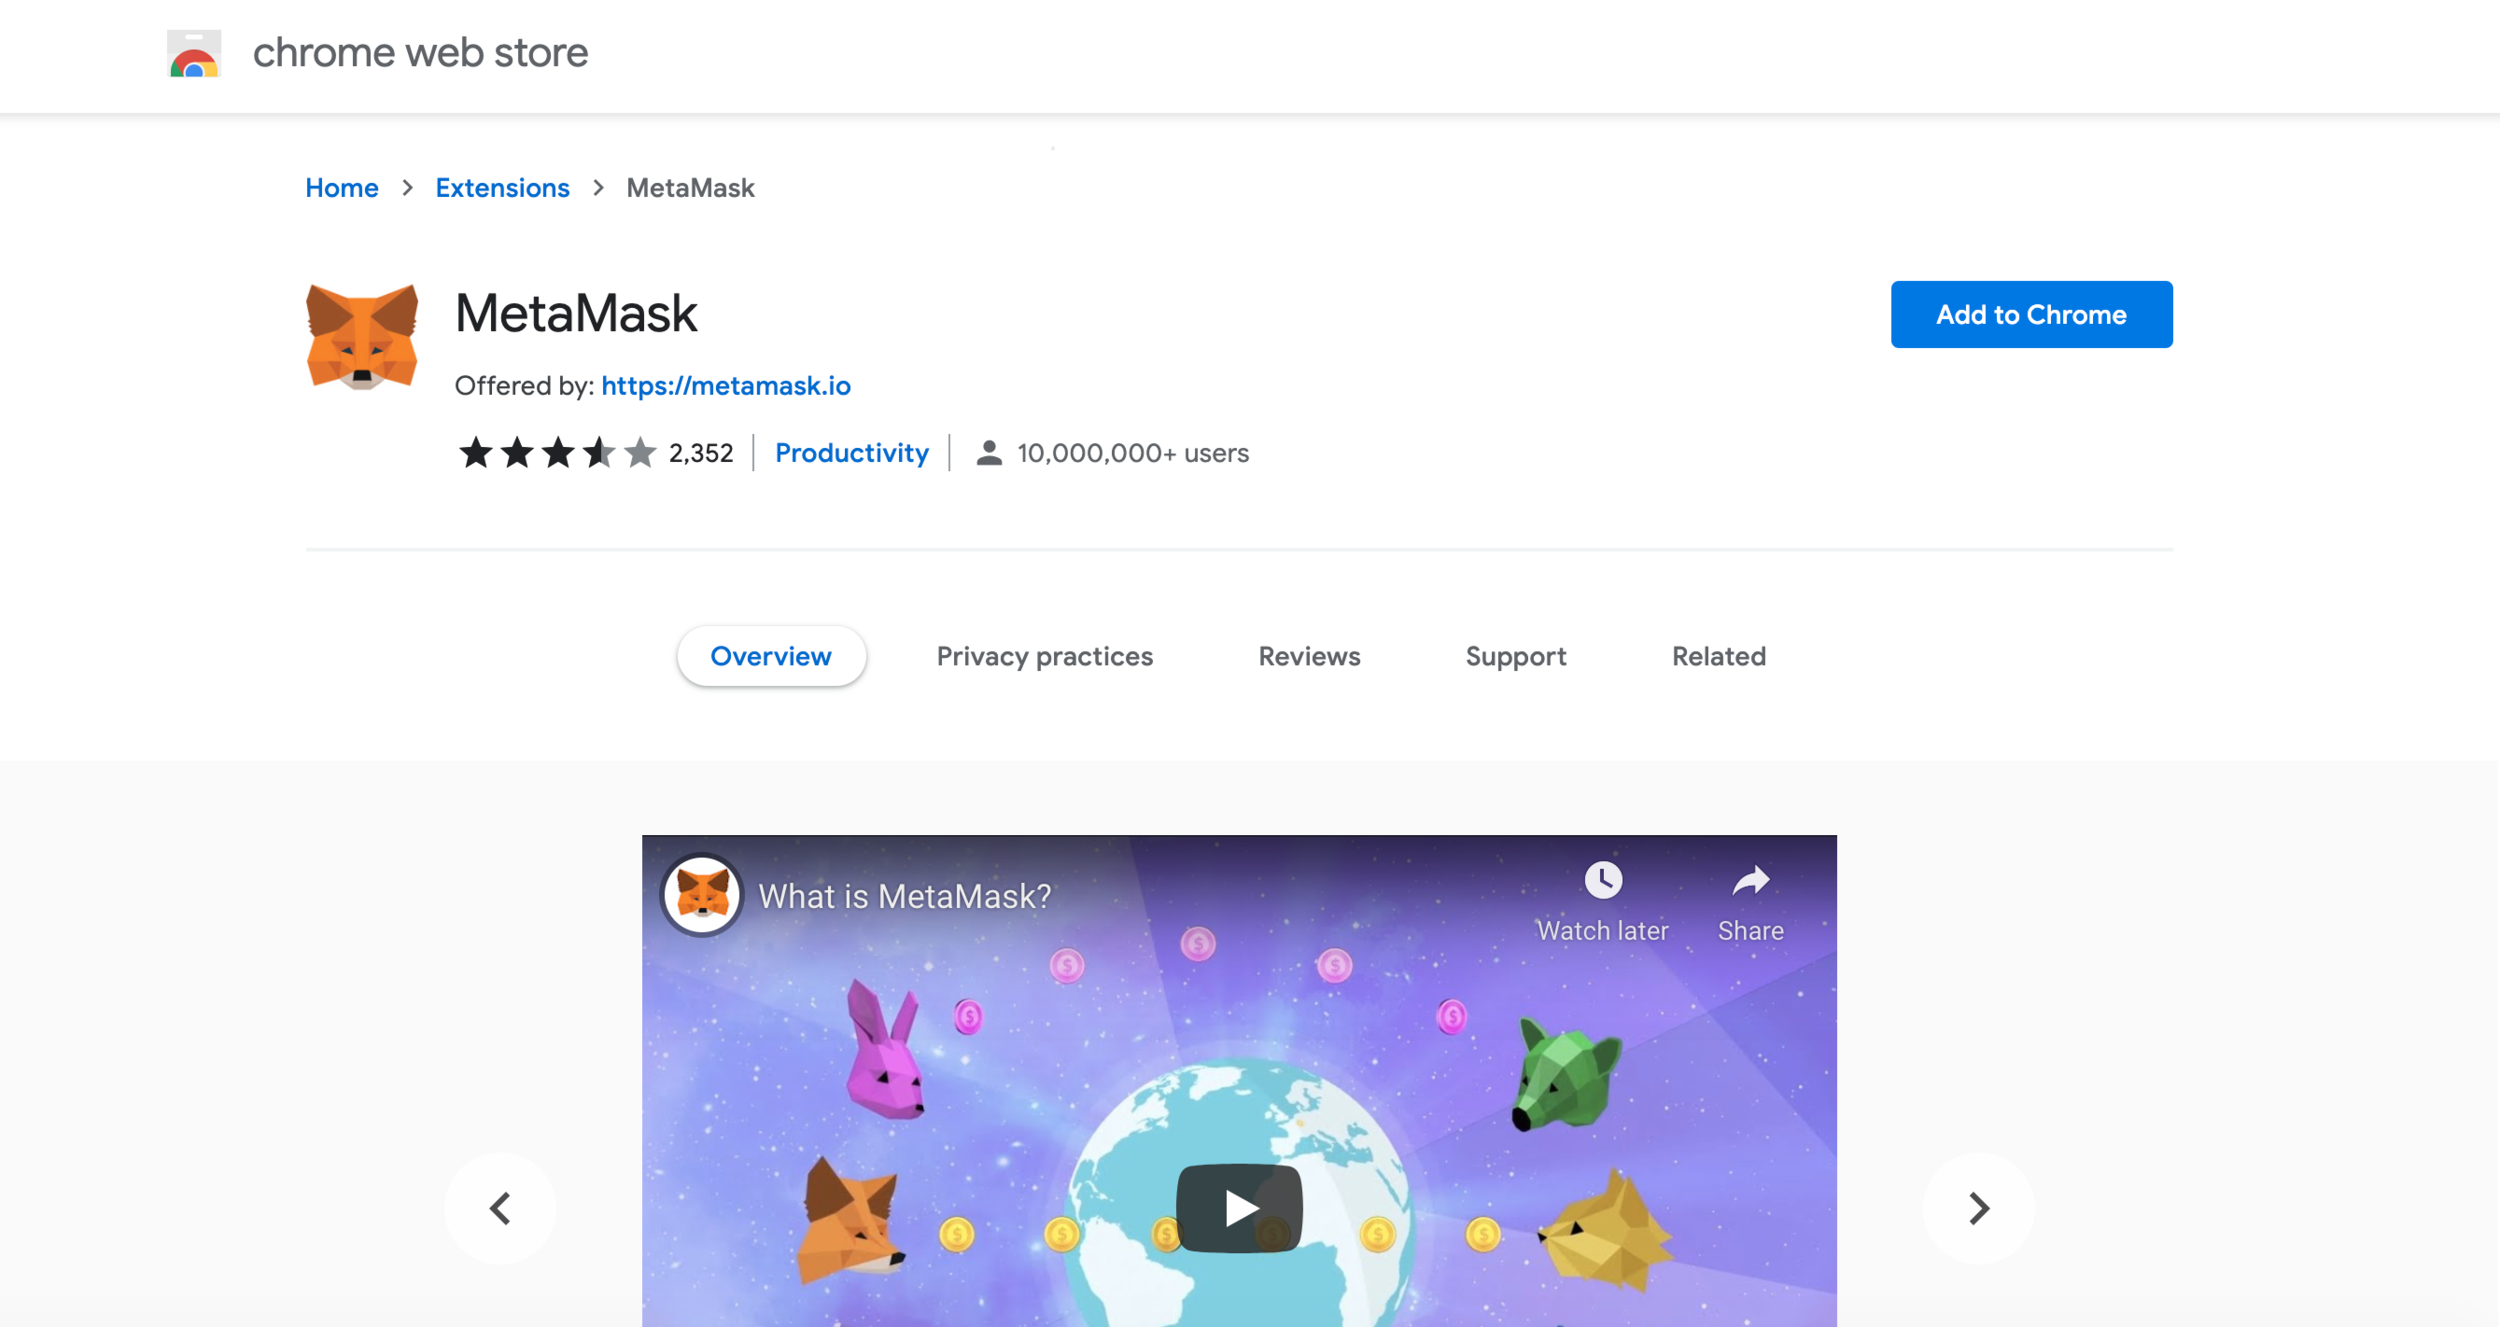2500x1327 pixels.
Task: Open the https://metamask.io link
Action: tap(726, 386)
